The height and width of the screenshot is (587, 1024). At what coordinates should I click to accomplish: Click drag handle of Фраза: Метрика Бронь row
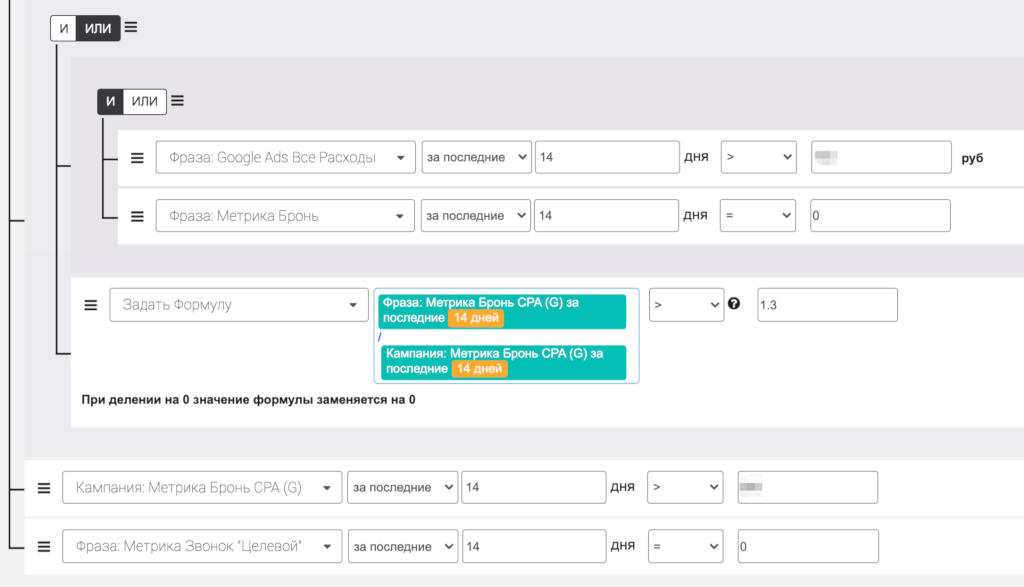[x=137, y=216]
